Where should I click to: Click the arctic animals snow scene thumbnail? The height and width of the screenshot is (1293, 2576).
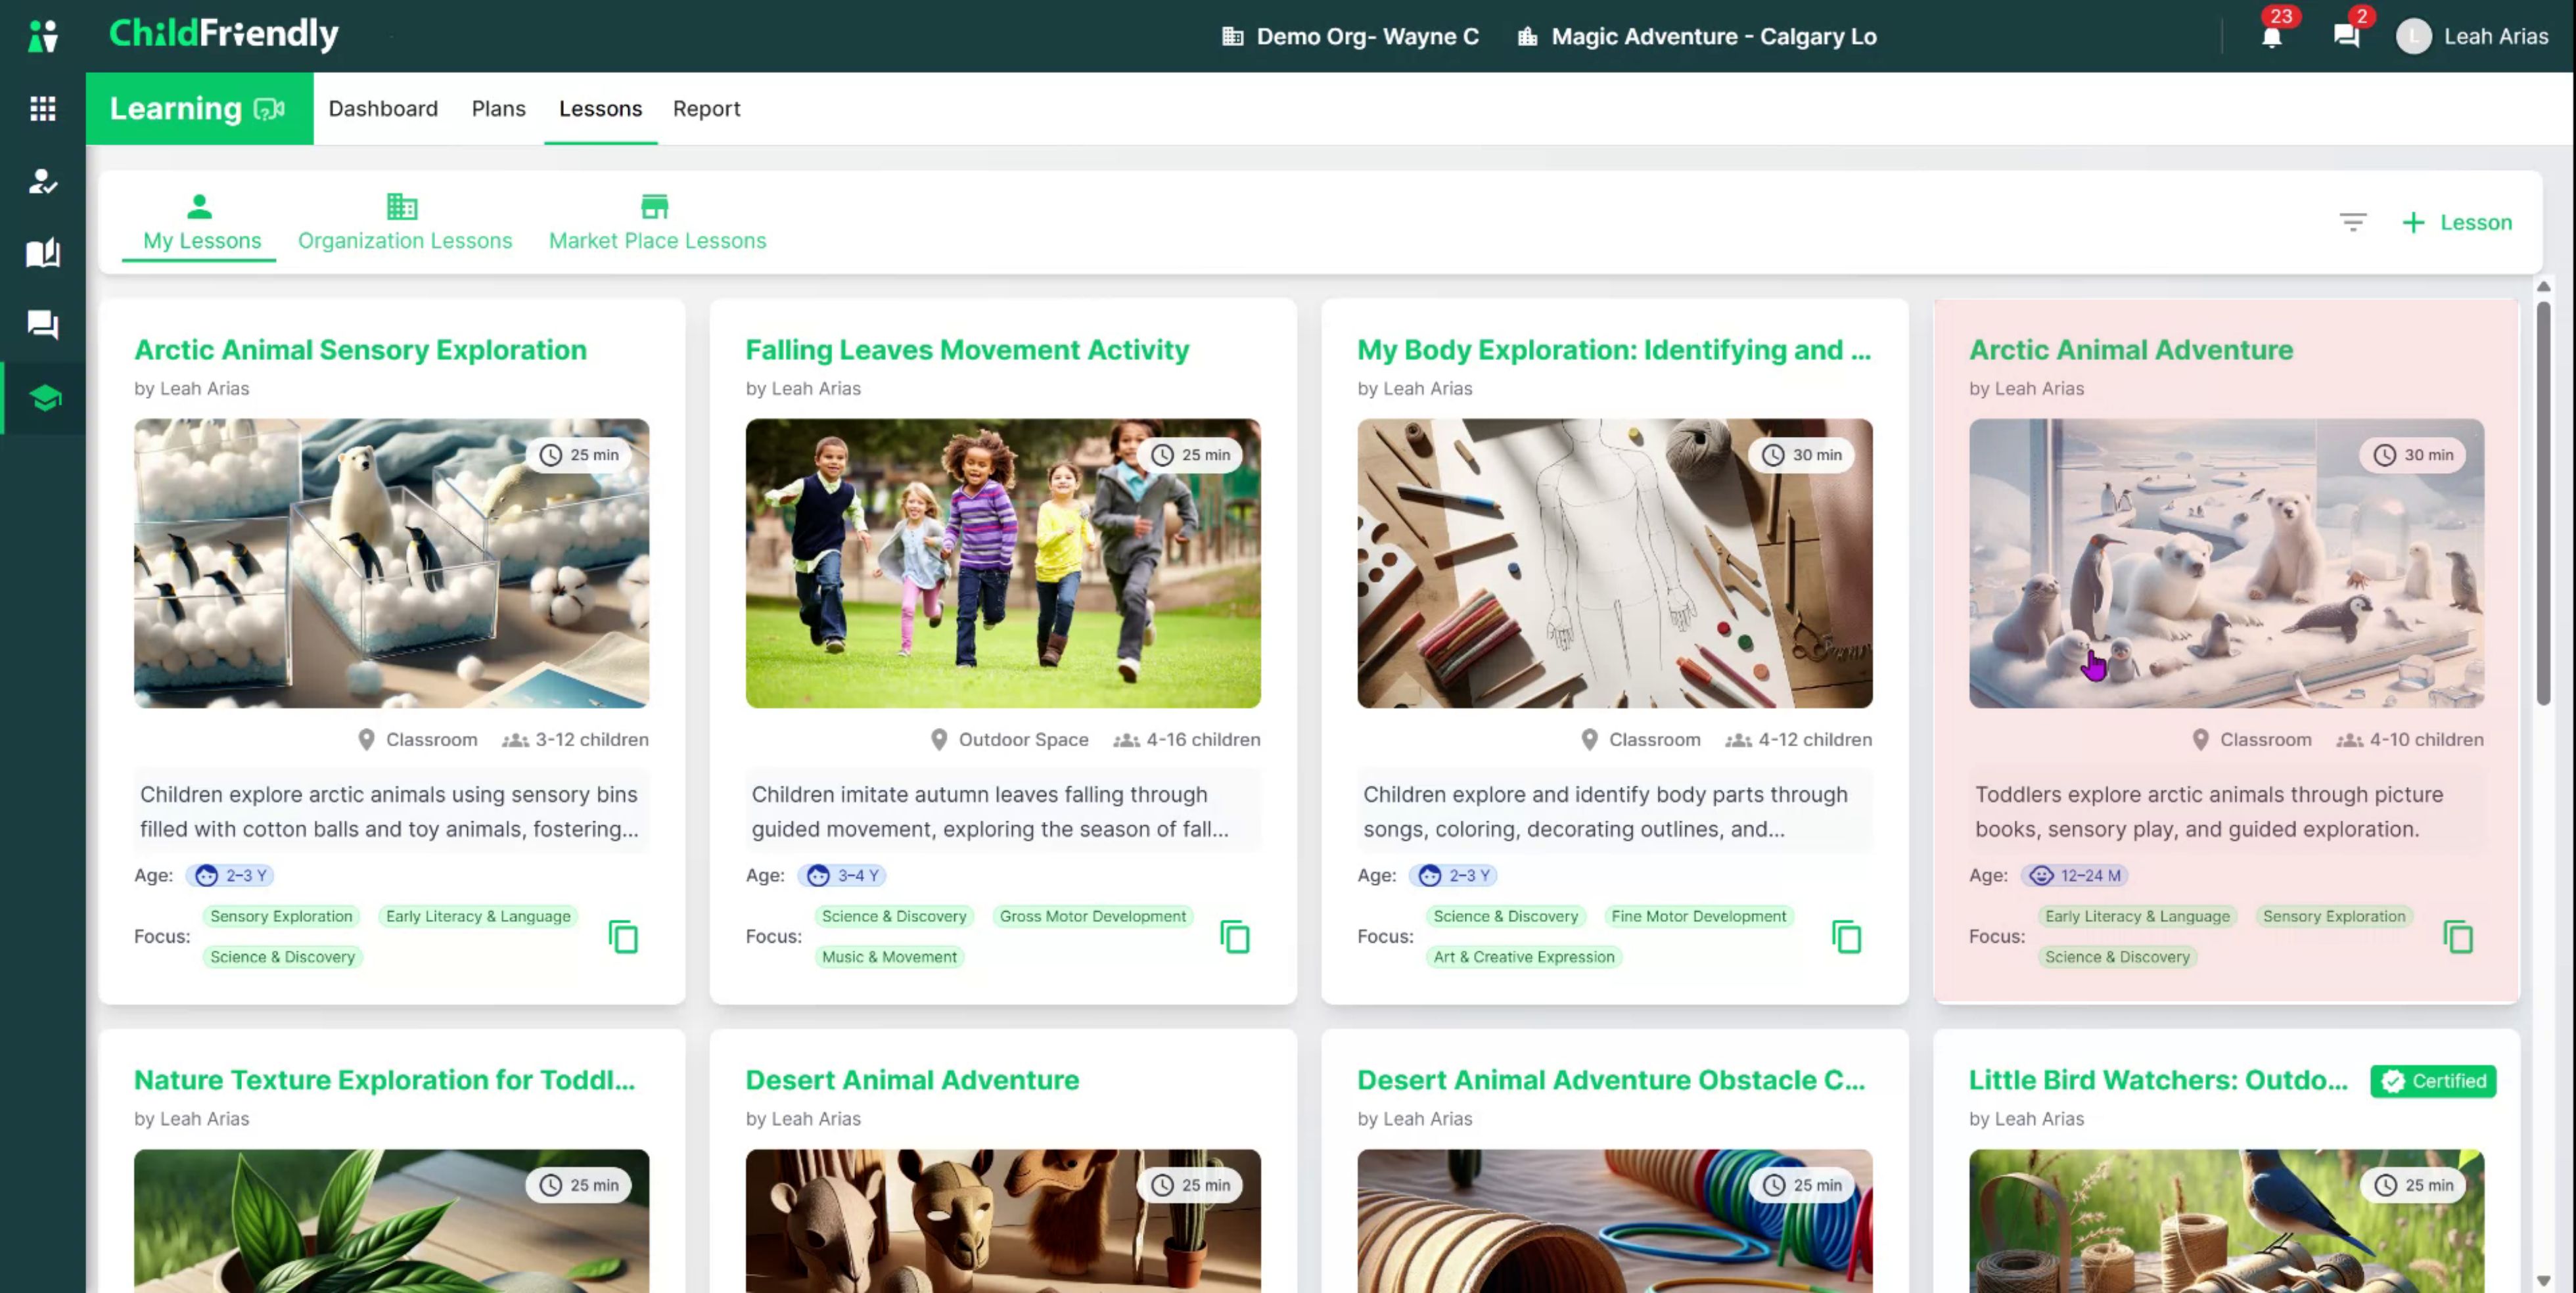(2226, 563)
